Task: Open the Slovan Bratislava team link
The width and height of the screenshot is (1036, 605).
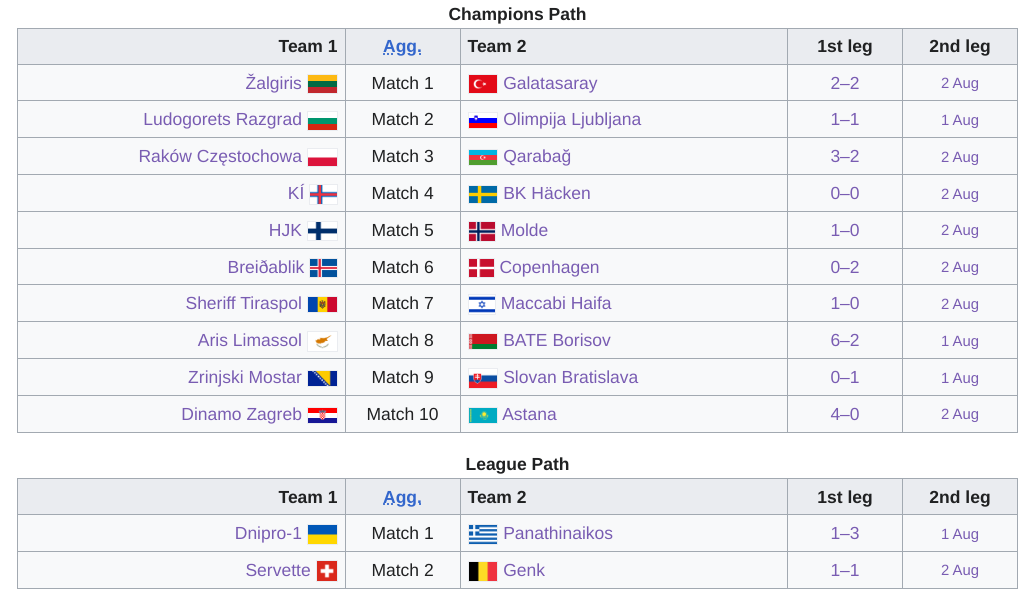Action: [571, 378]
